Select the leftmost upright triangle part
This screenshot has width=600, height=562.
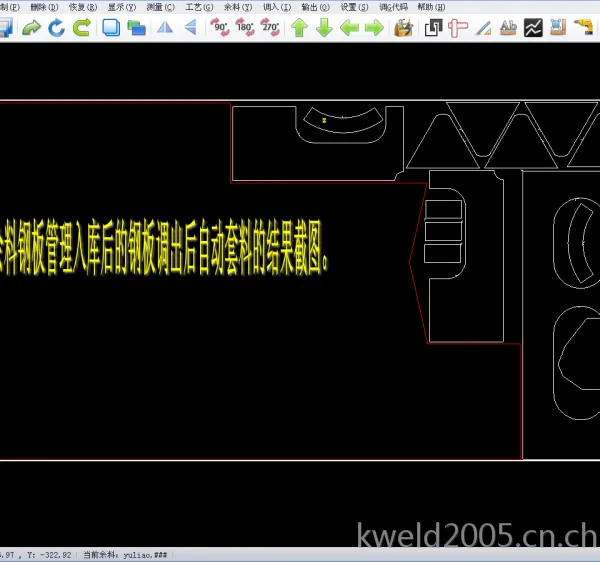point(443,141)
